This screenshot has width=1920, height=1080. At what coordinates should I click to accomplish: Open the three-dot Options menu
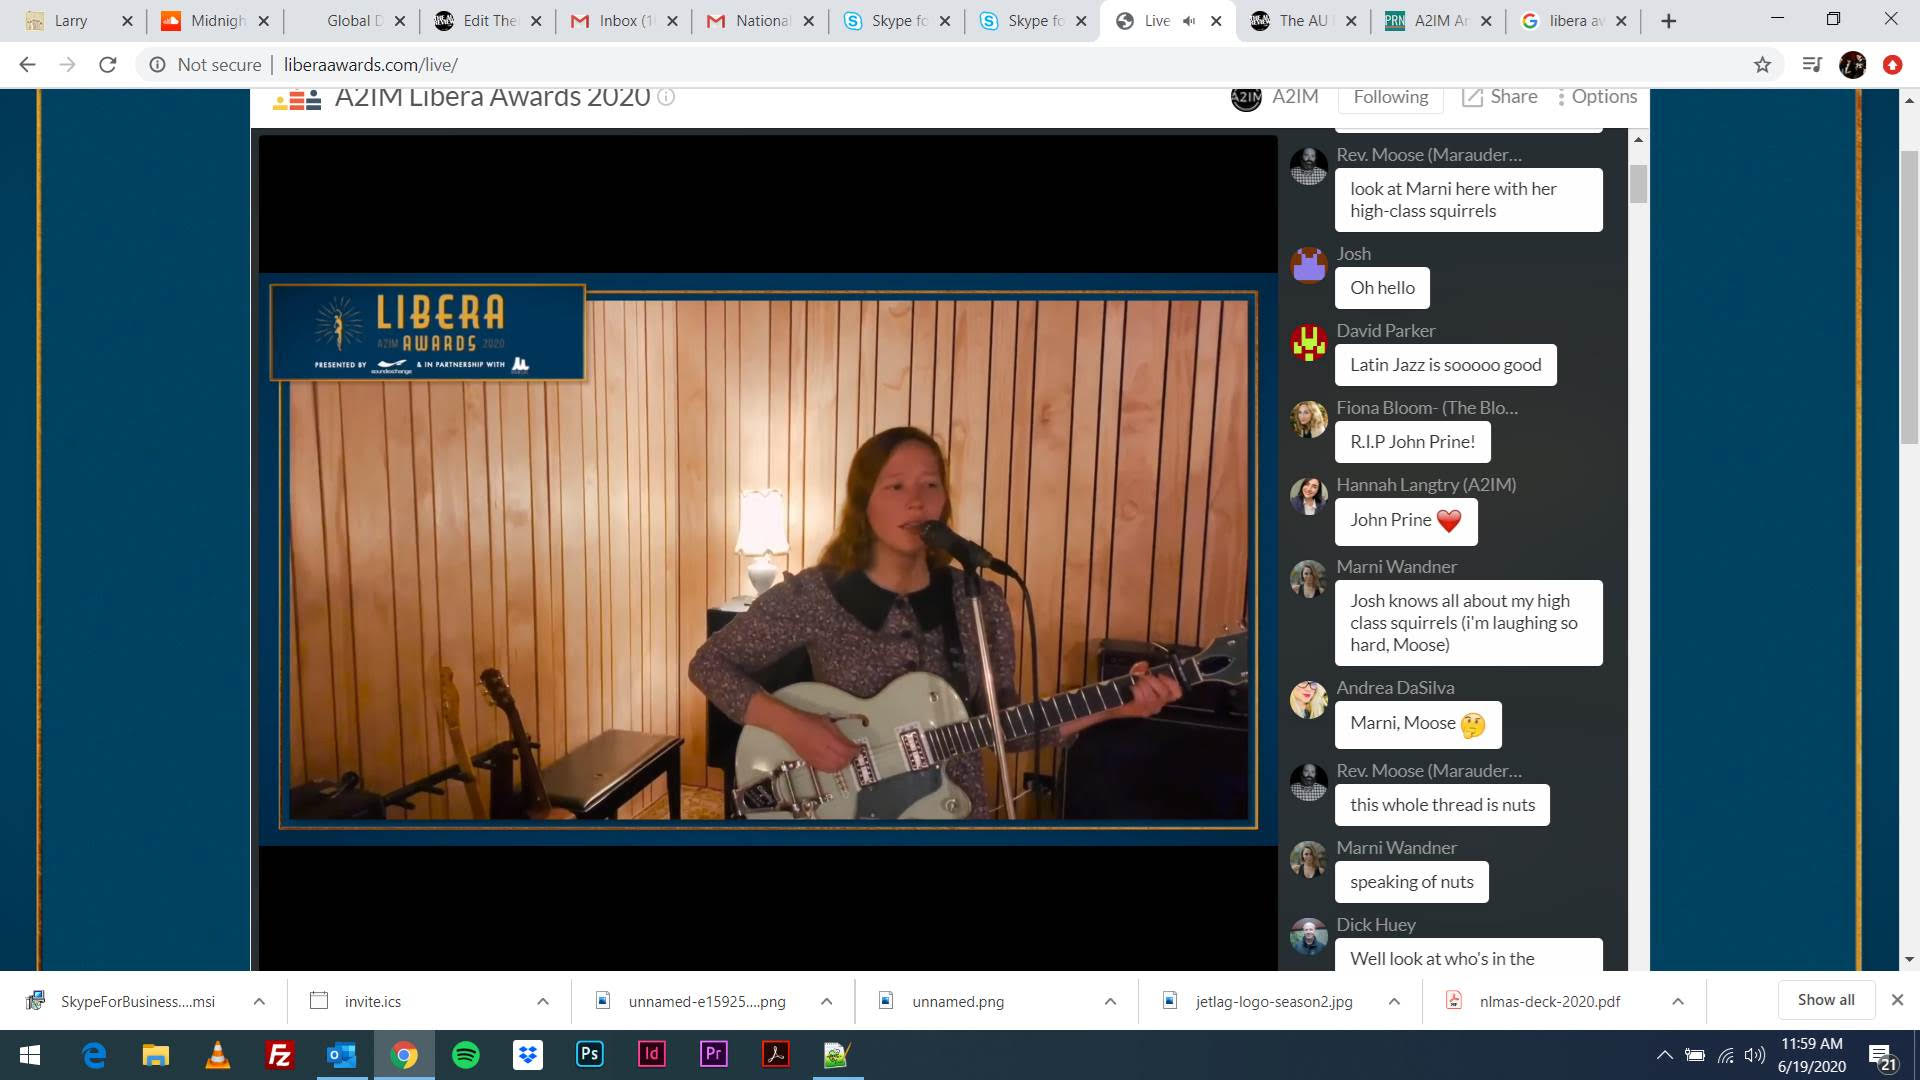(x=1596, y=97)
